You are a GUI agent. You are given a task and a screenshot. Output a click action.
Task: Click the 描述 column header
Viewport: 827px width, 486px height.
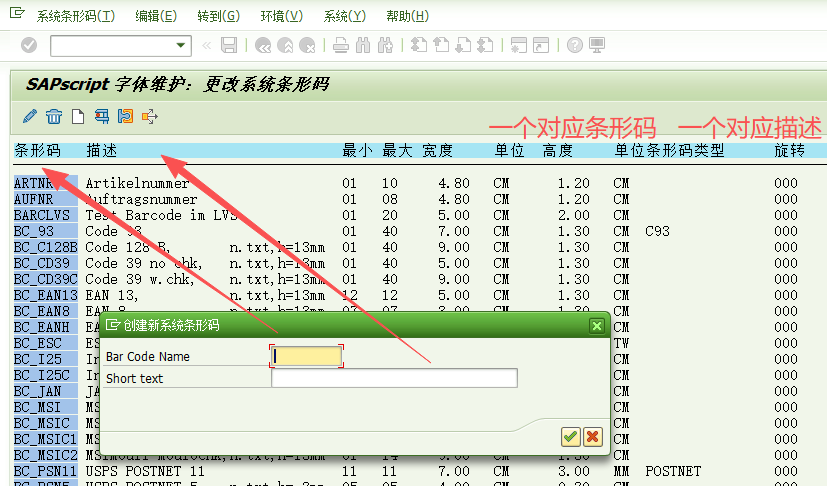point(102,150)
